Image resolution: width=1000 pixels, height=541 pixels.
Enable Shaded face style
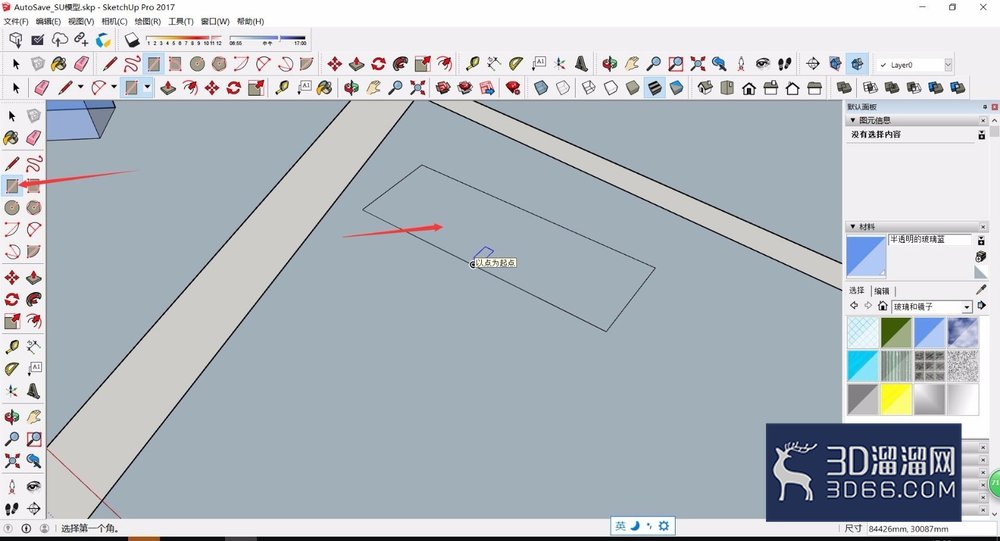click(x=633, y=87)
